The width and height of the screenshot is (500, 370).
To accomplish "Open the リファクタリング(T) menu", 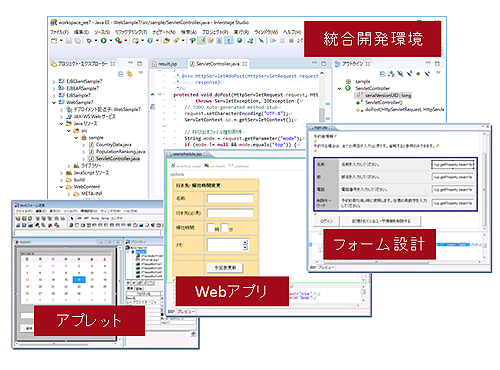I will click(131, 32).
